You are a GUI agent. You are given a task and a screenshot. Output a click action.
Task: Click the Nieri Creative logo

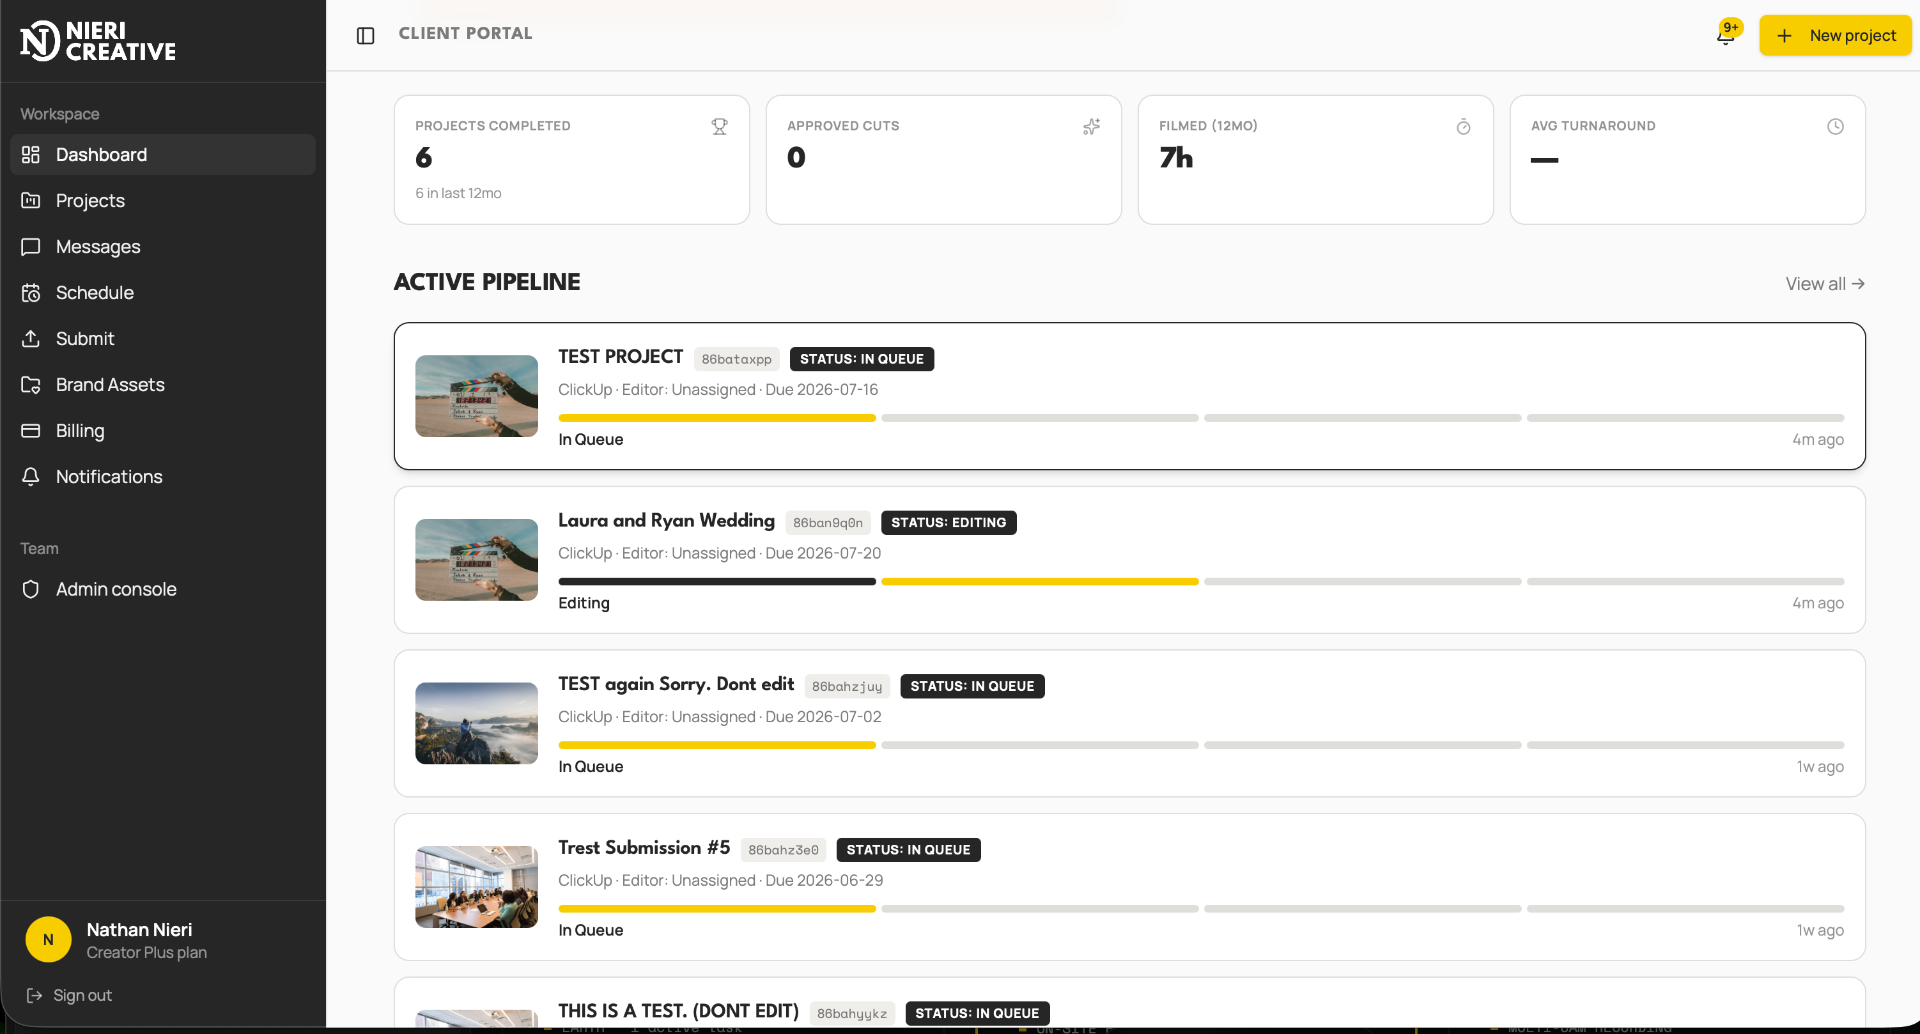pos(98,41)
